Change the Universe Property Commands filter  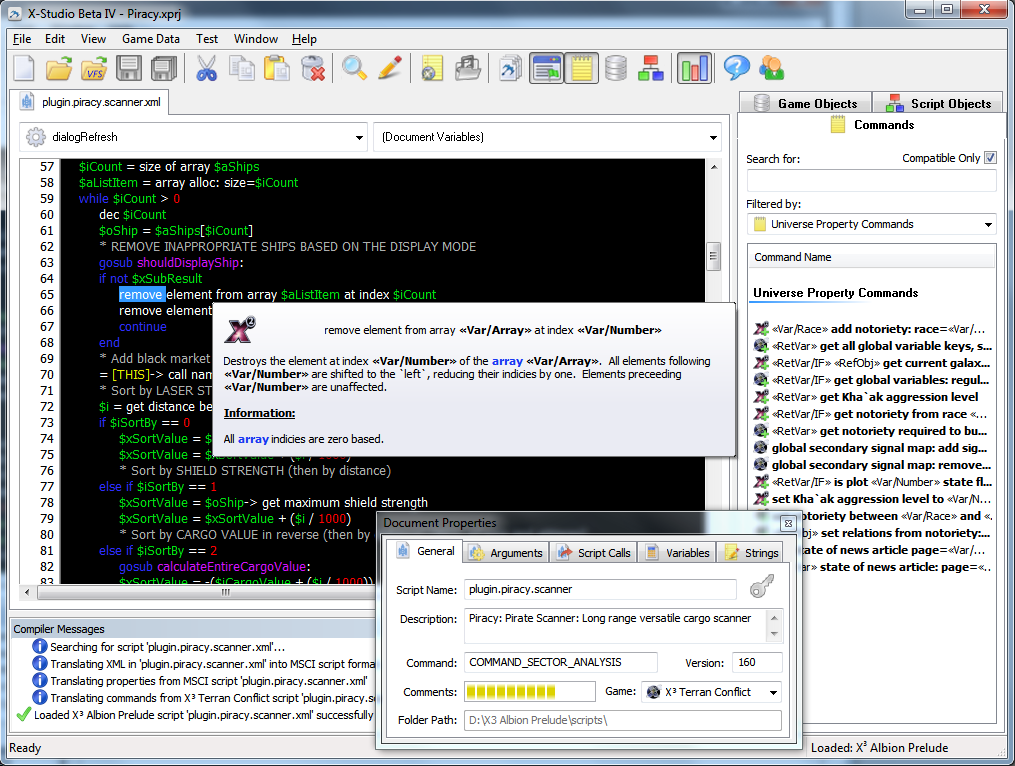point(988,224)
